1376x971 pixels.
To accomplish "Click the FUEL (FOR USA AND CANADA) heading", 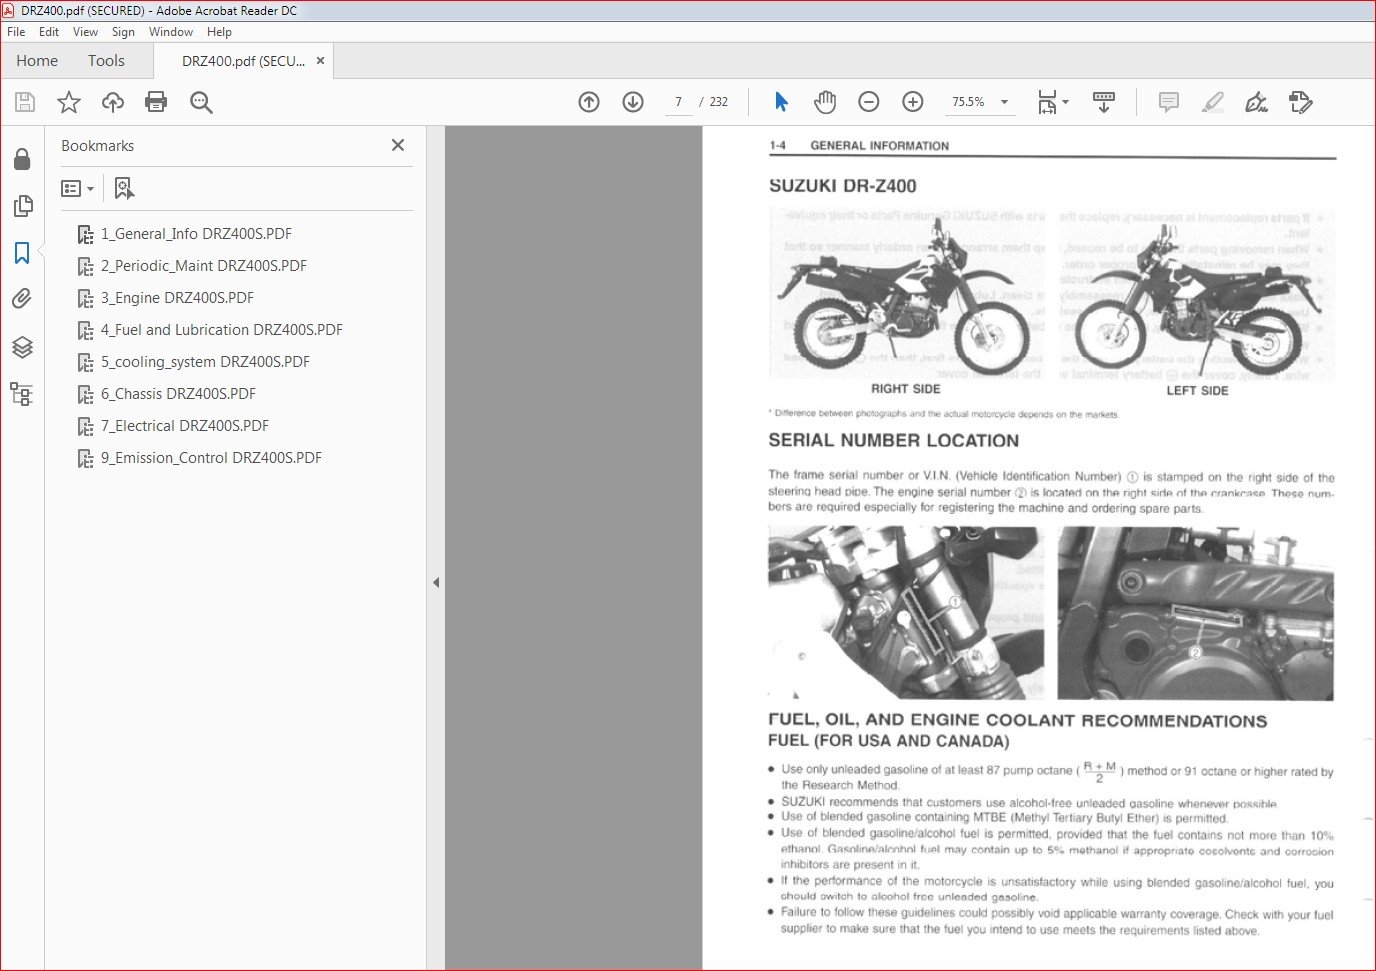I will coord(889,741).
